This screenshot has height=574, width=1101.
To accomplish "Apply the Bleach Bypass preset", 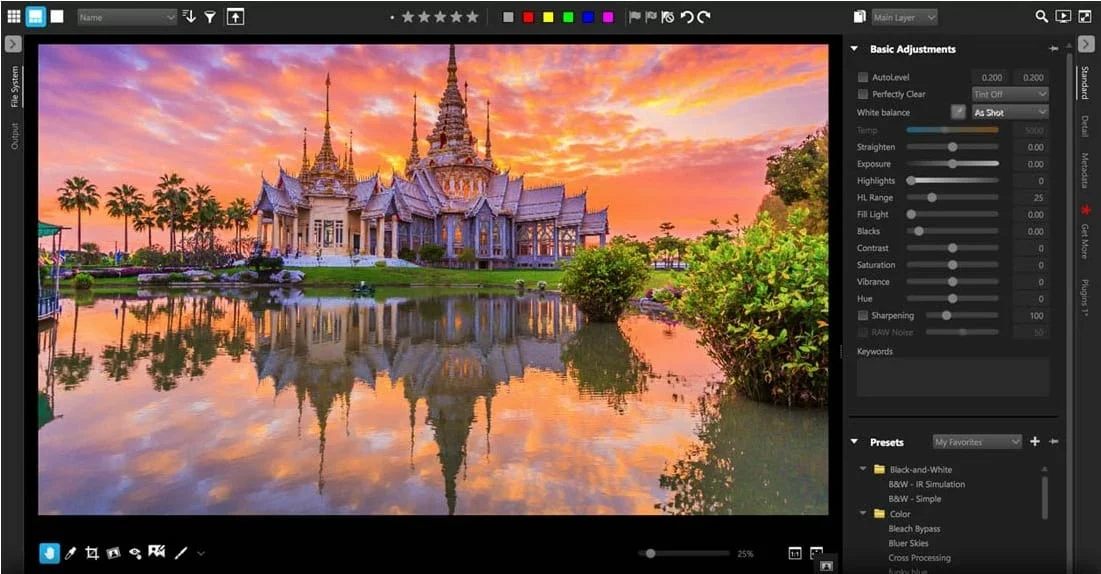I will pos(914,528).
